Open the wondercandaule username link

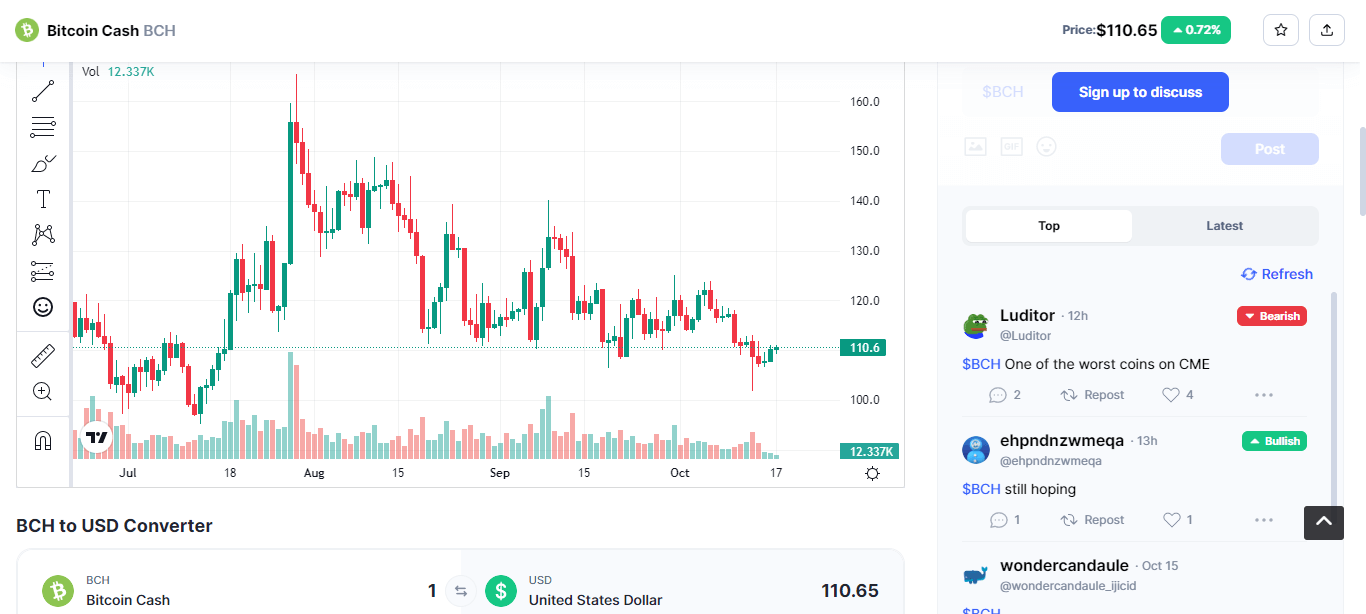[x=1064, y=566]
